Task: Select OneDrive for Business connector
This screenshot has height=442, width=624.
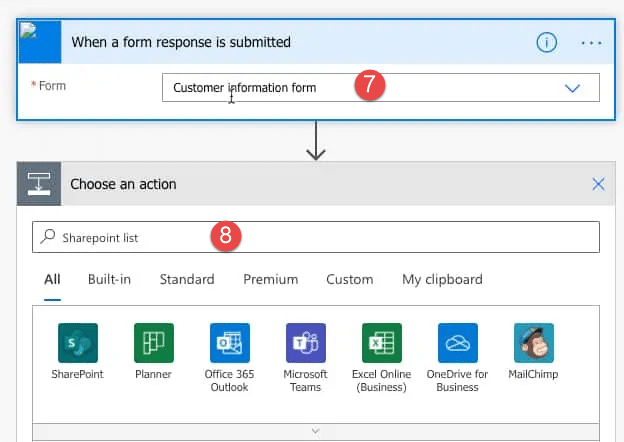Action: [x=458, y=343]
